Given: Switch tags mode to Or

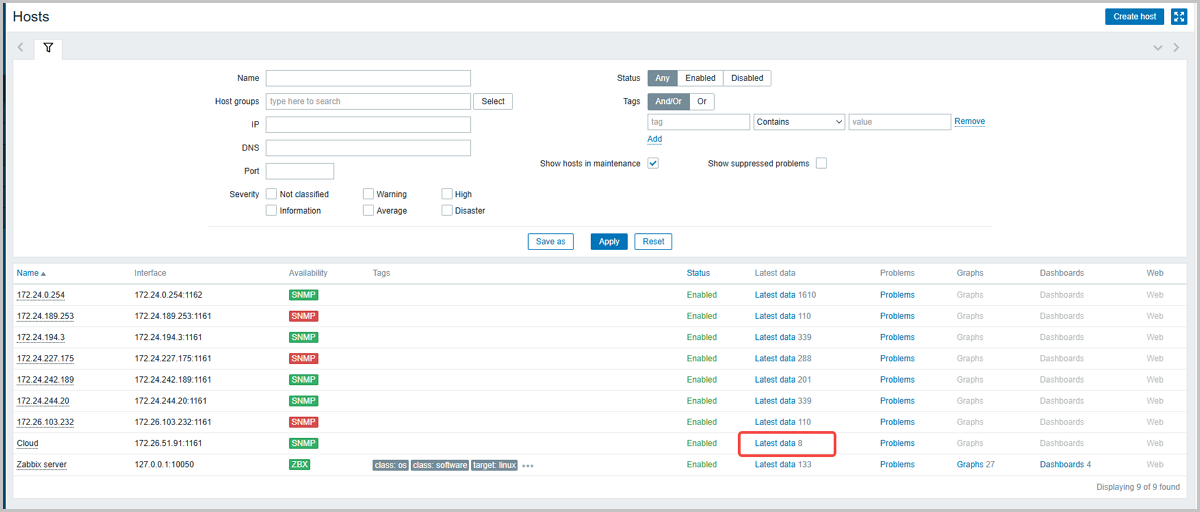Looking at the screenshot, I should click(x=702, y=101).
